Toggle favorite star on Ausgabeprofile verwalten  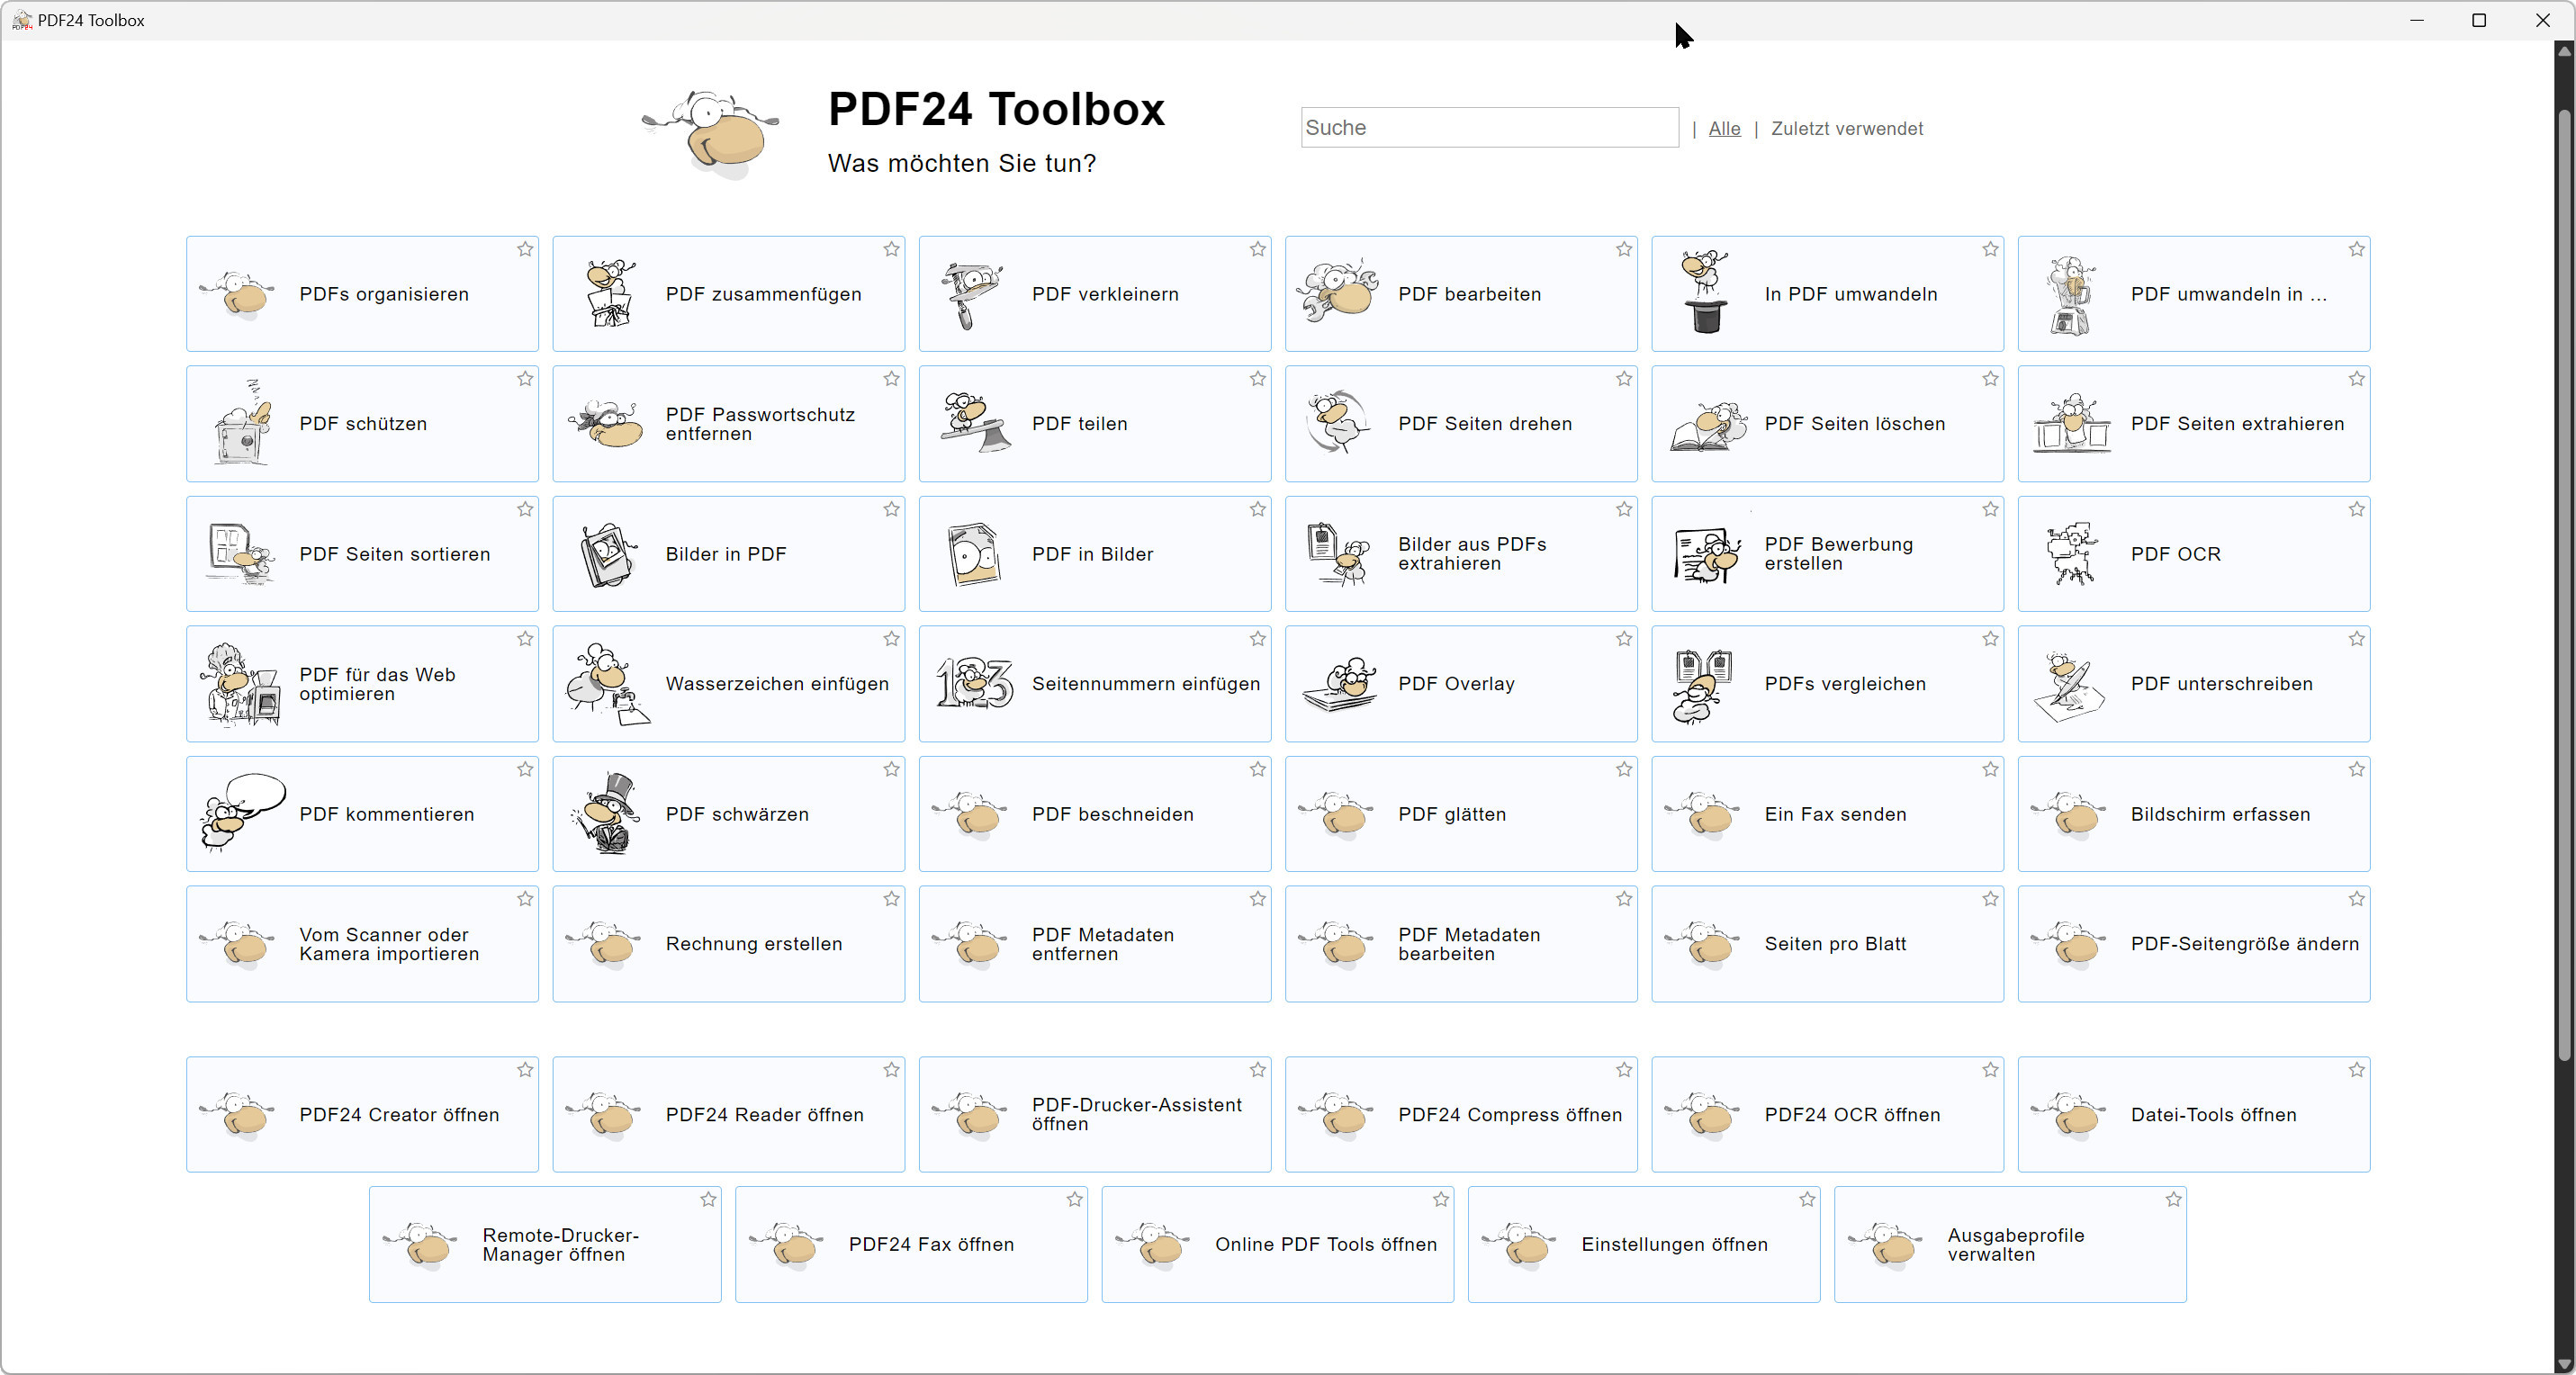pos(2174,1200)
